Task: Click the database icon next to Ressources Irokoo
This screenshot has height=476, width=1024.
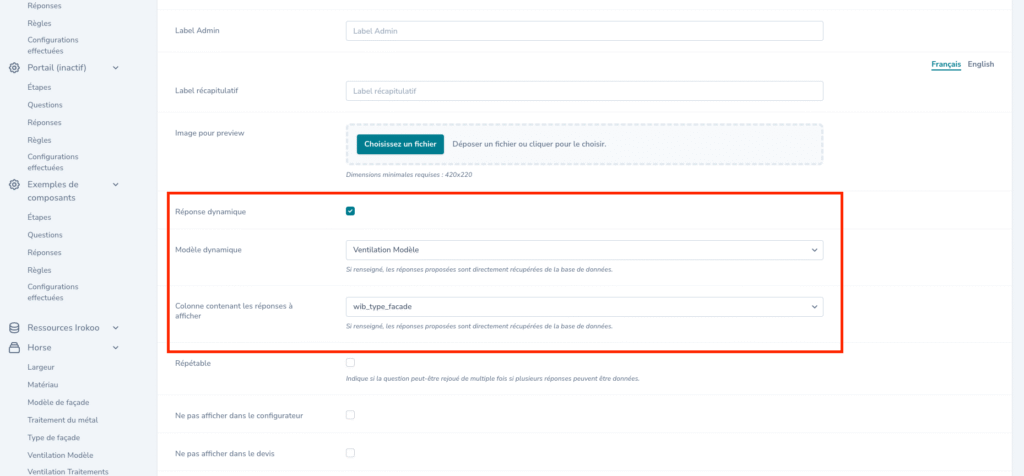Action: click(14, 328)
